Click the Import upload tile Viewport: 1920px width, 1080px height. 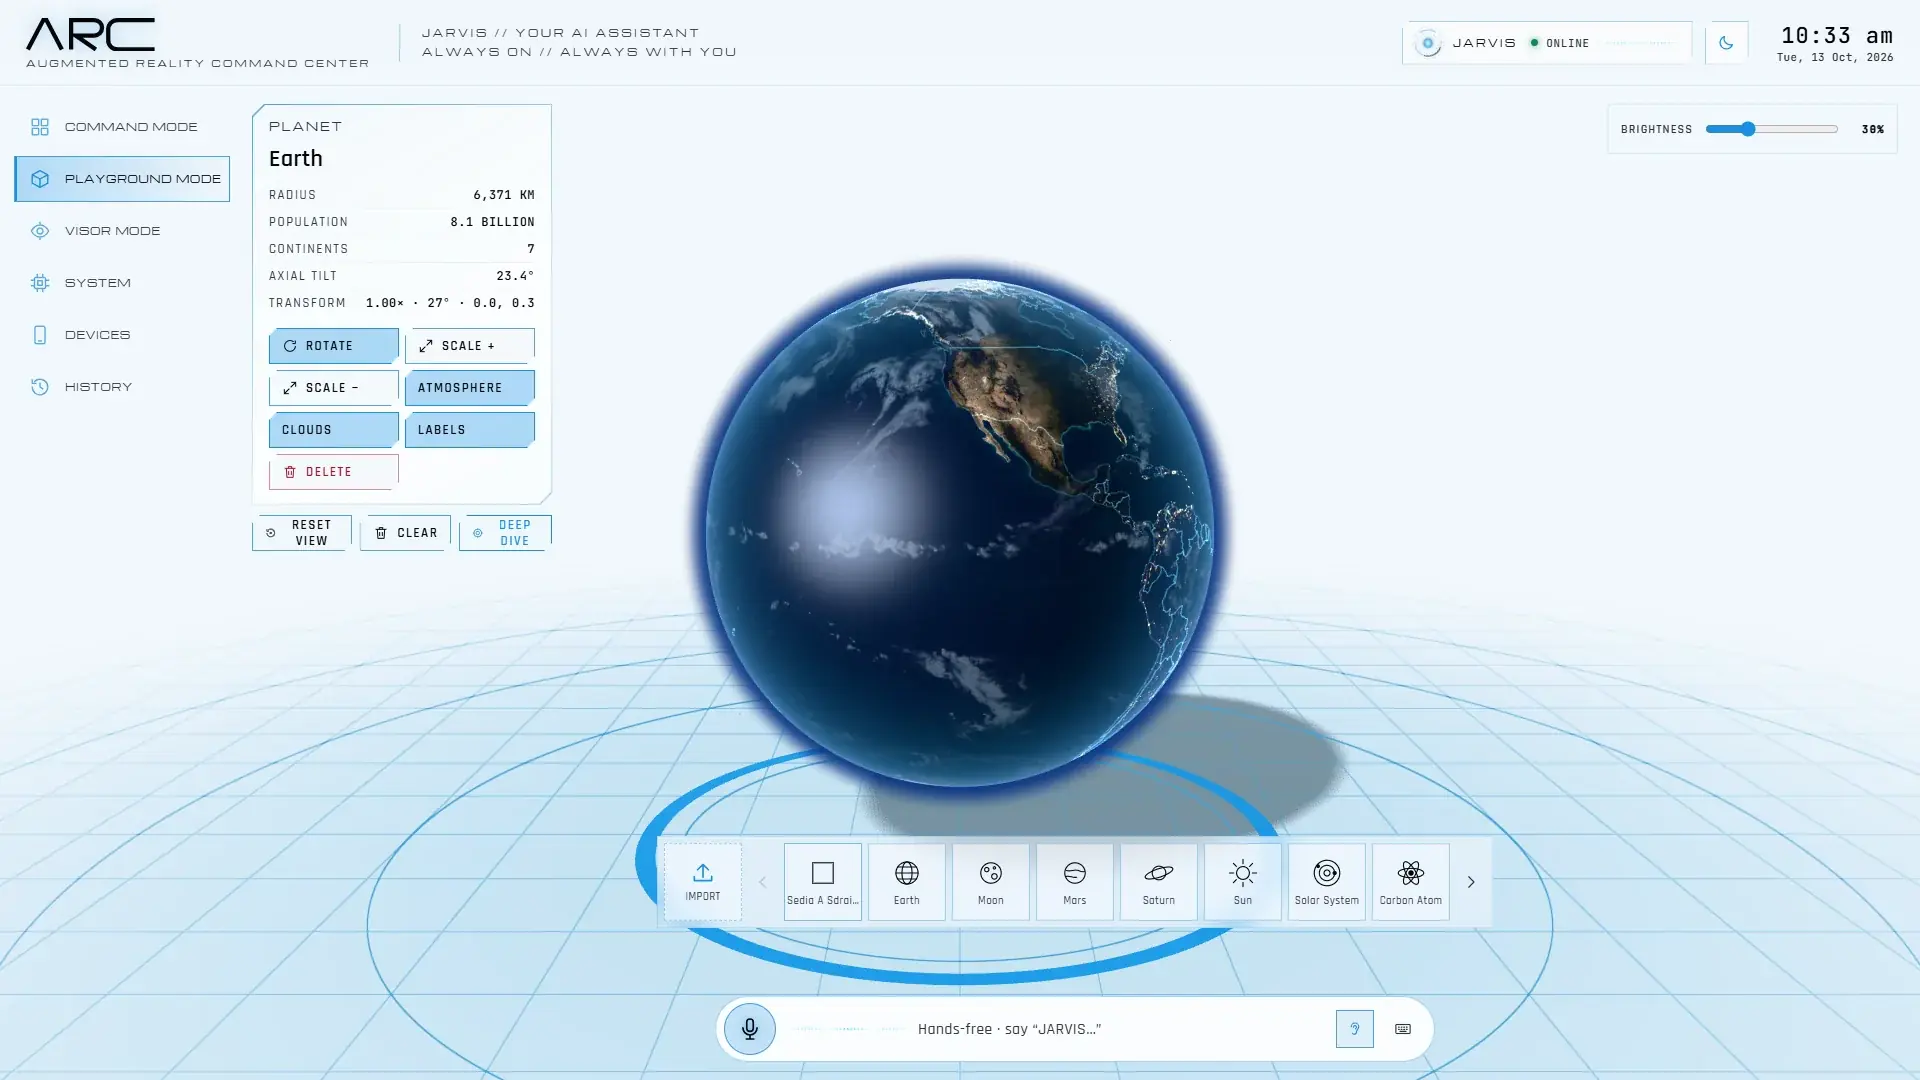click(702, 881)
